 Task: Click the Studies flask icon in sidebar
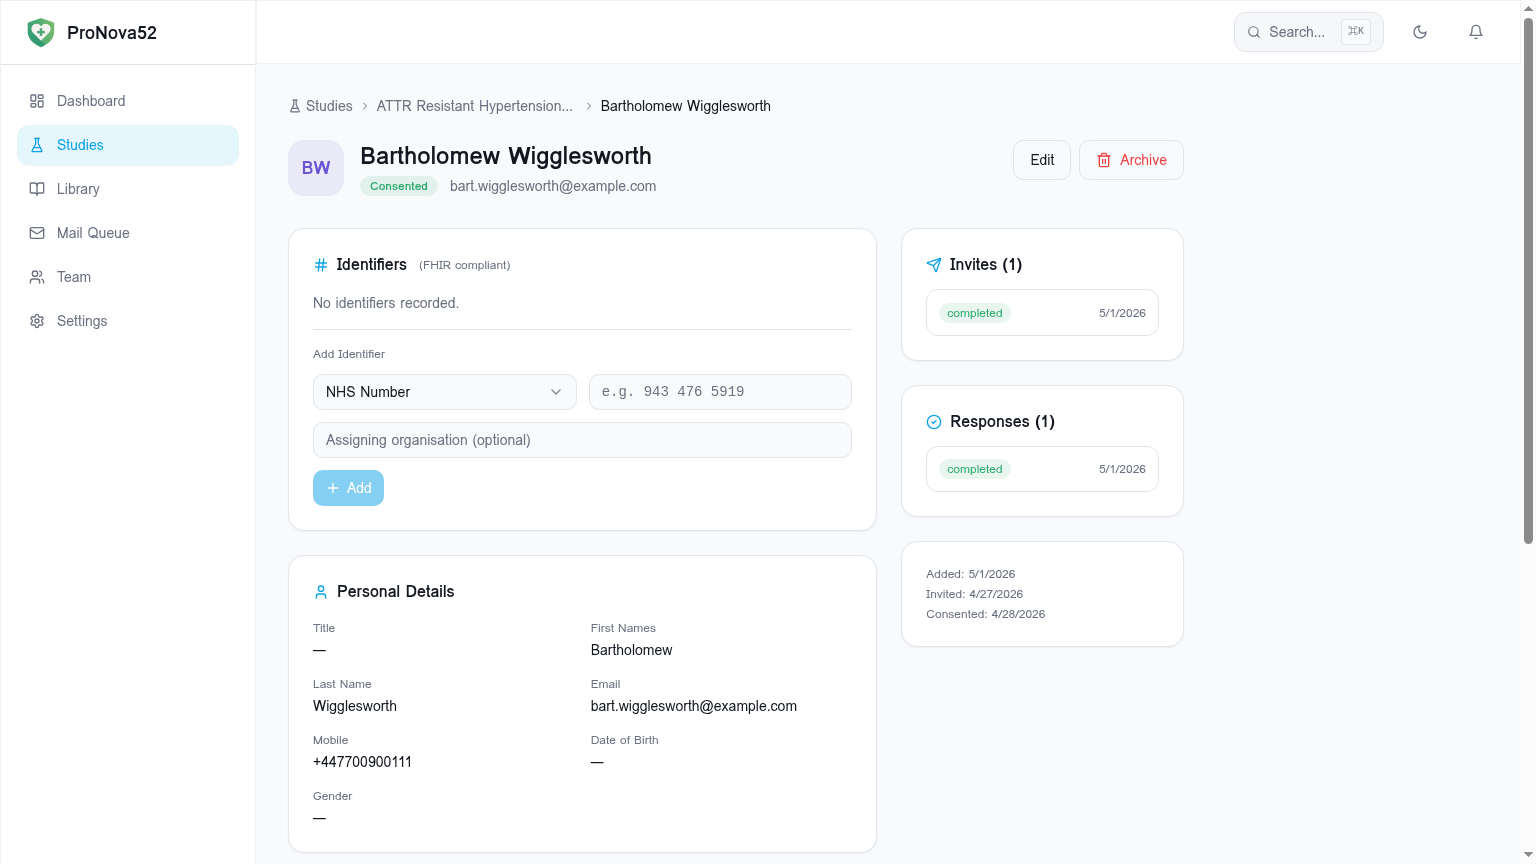point(37,145)
